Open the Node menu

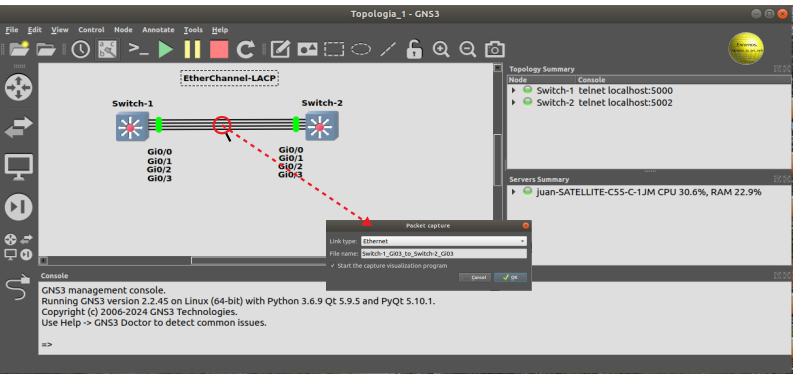point(123,30)
